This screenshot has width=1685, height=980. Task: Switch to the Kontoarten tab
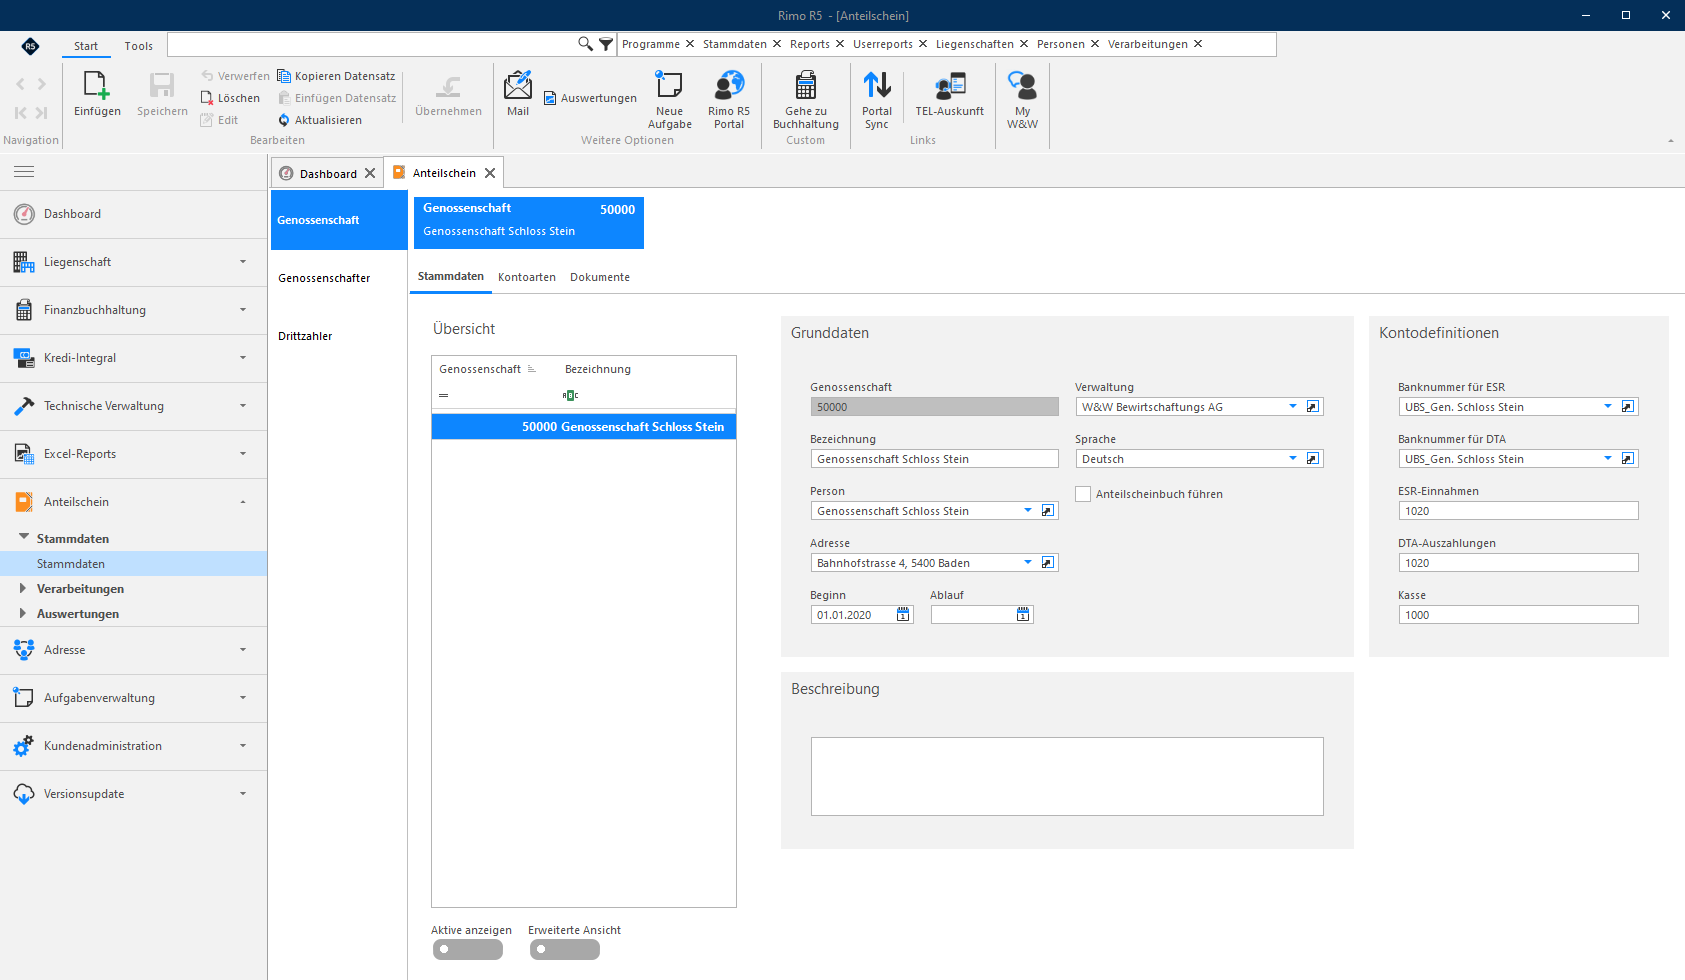pos(527,277)
